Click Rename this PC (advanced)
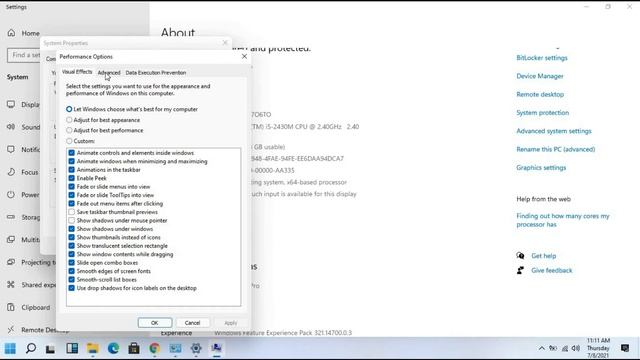Image resolution: width=640 pixels, height=360 pixels. (556, 149)
